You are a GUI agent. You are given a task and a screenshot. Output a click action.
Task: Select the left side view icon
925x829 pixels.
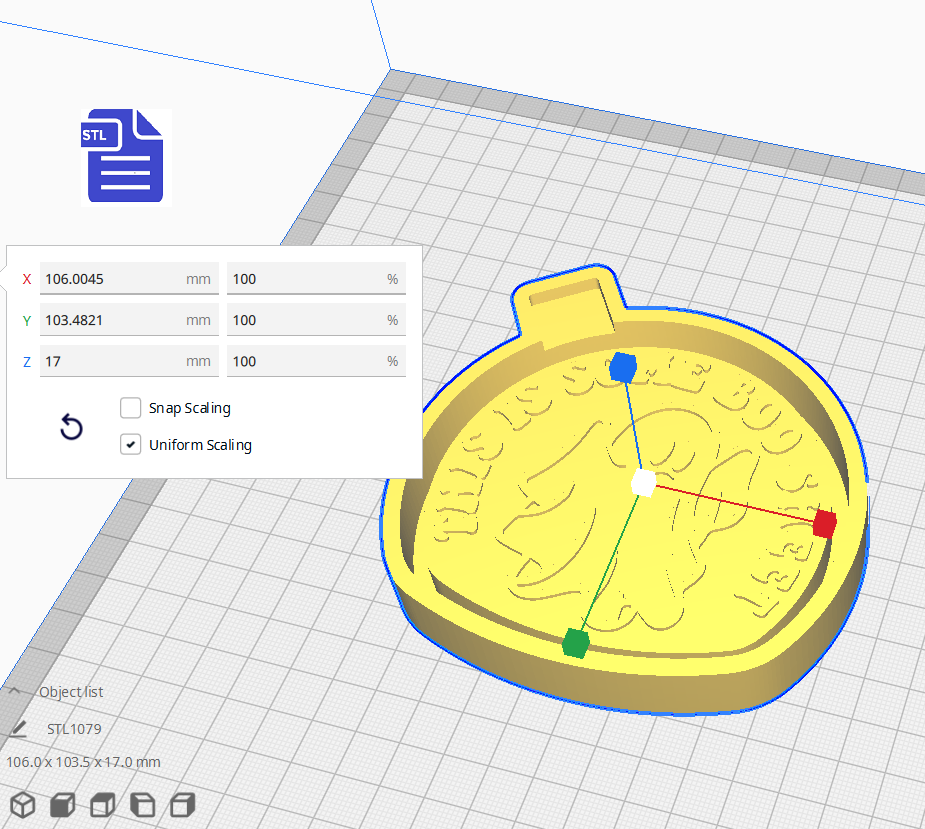pos(142,805)
